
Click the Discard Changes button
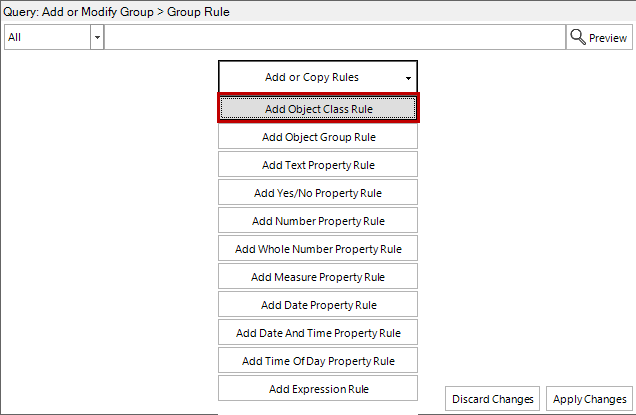492,399
